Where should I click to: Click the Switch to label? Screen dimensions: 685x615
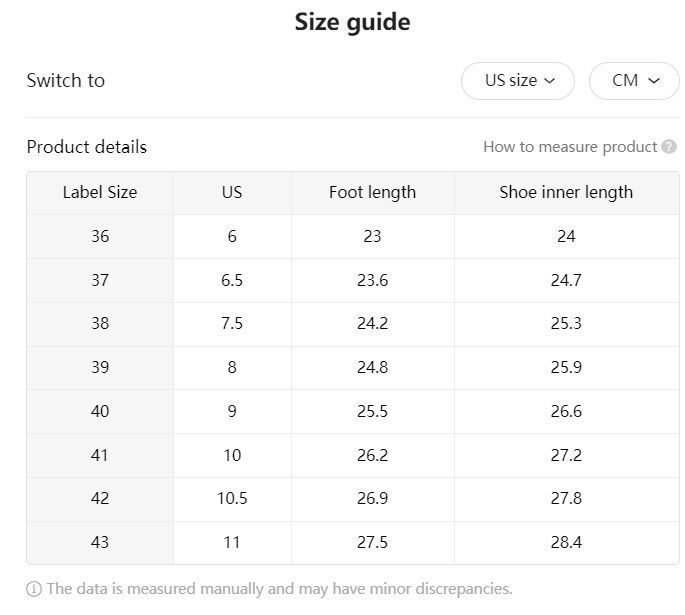pos(66,81)
